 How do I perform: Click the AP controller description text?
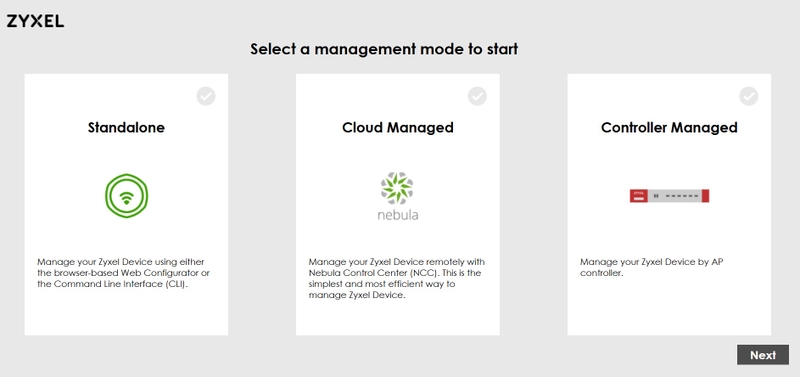pyautogui.click(x=652, y=267)
